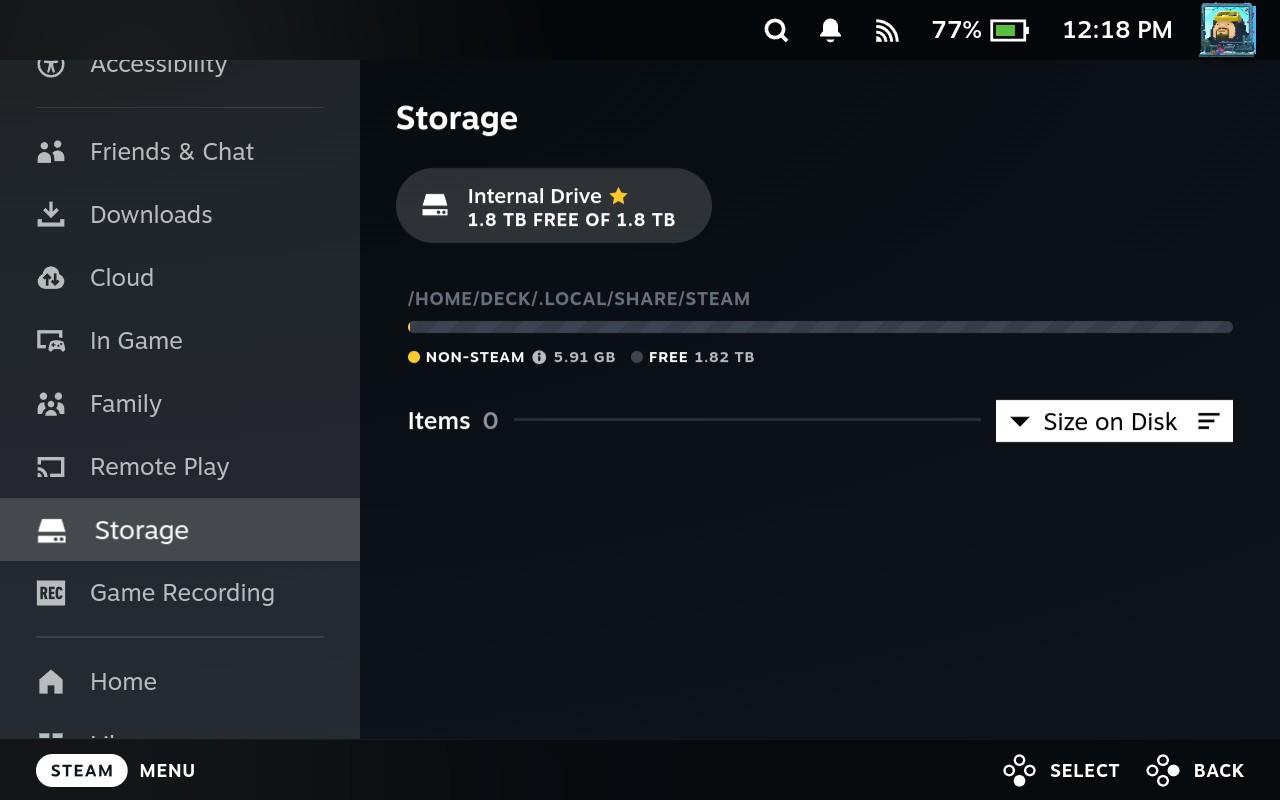Open the Family settings section

click(125, 404)
